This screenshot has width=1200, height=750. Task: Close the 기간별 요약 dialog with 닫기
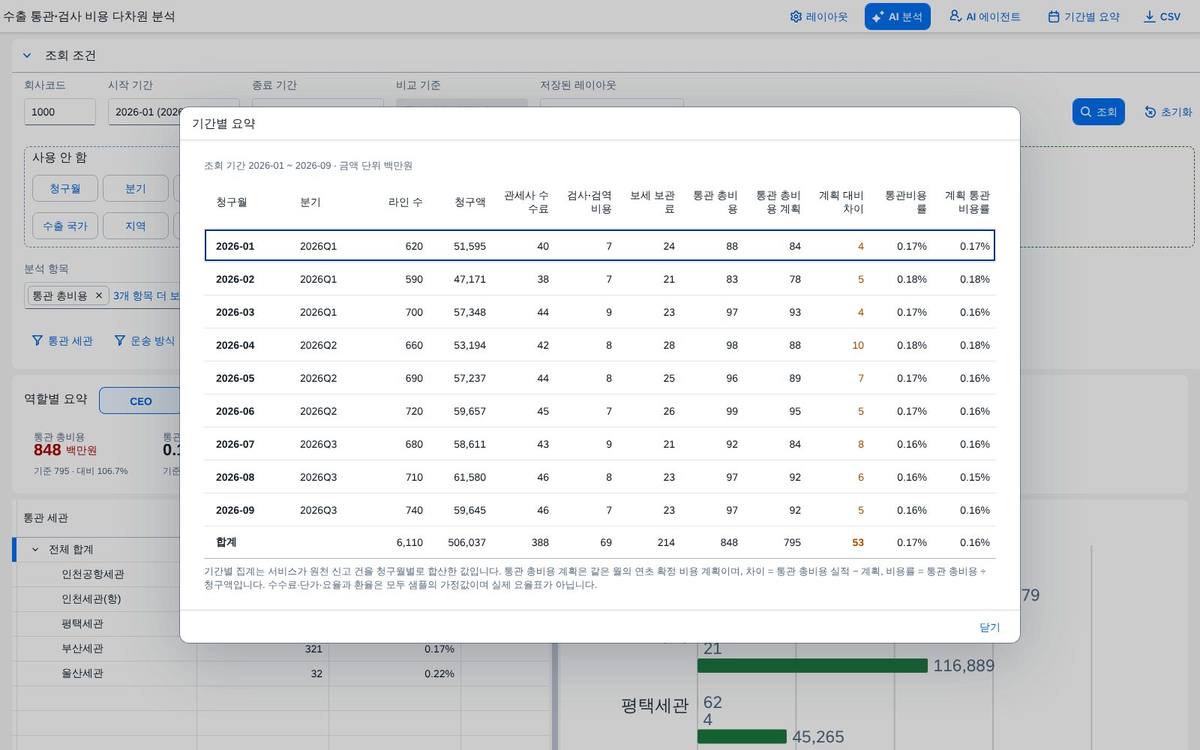[989, 627]
